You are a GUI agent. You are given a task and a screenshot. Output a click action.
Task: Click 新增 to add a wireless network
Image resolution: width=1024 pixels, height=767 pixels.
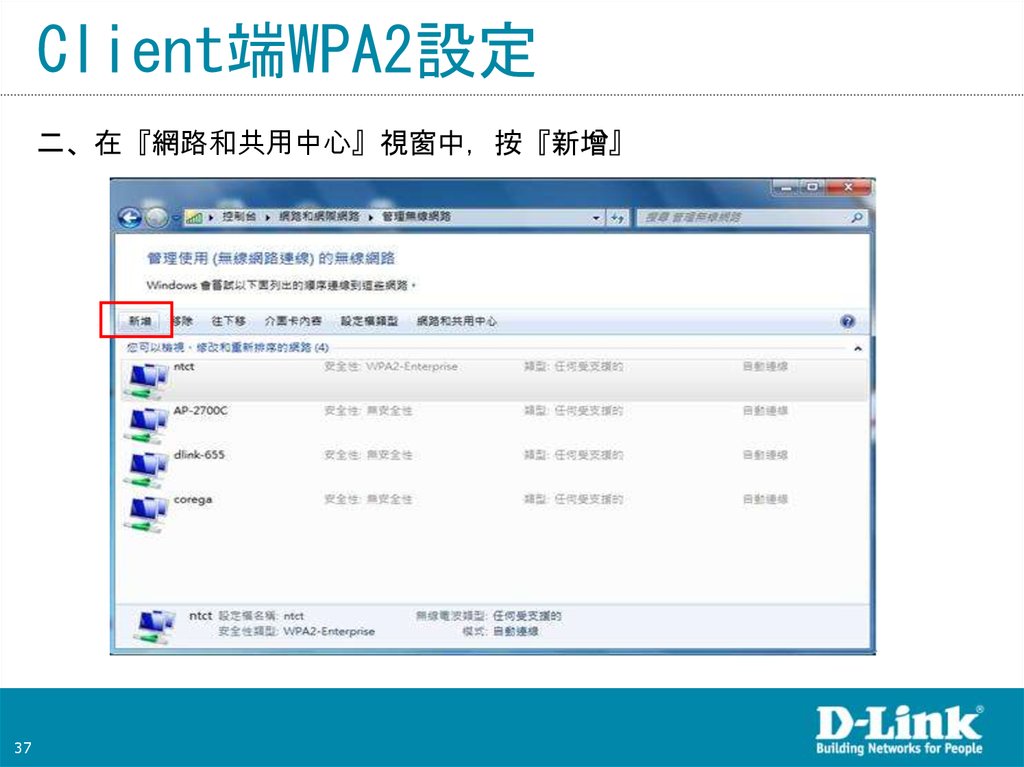click(x=140, y=321)
